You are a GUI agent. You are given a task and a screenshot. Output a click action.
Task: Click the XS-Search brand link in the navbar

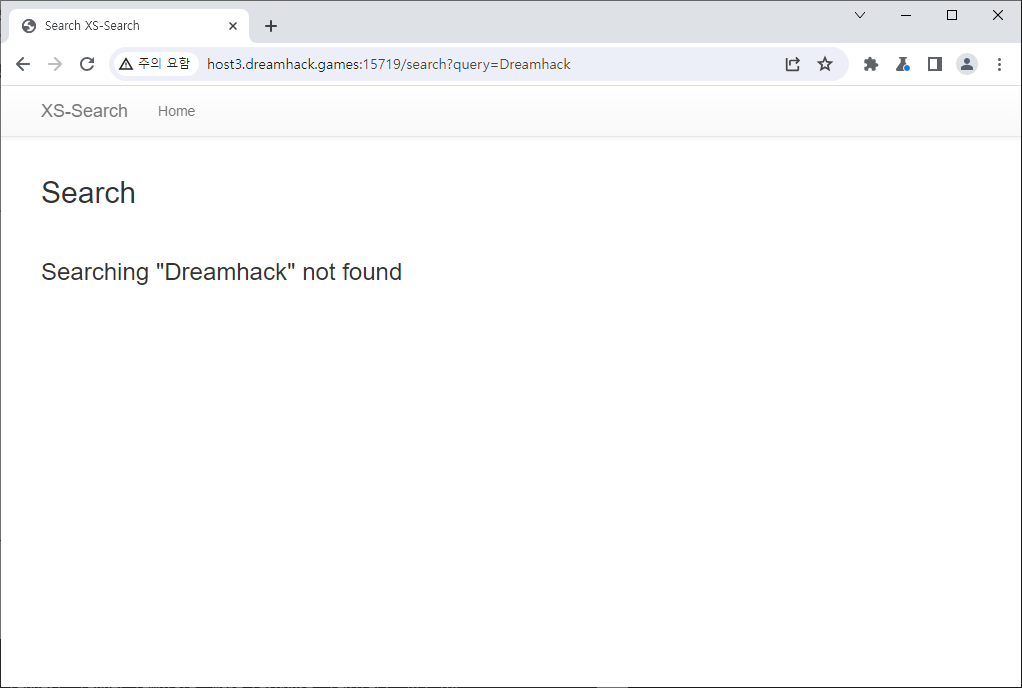pyautogui.click(x=84, y=111)
